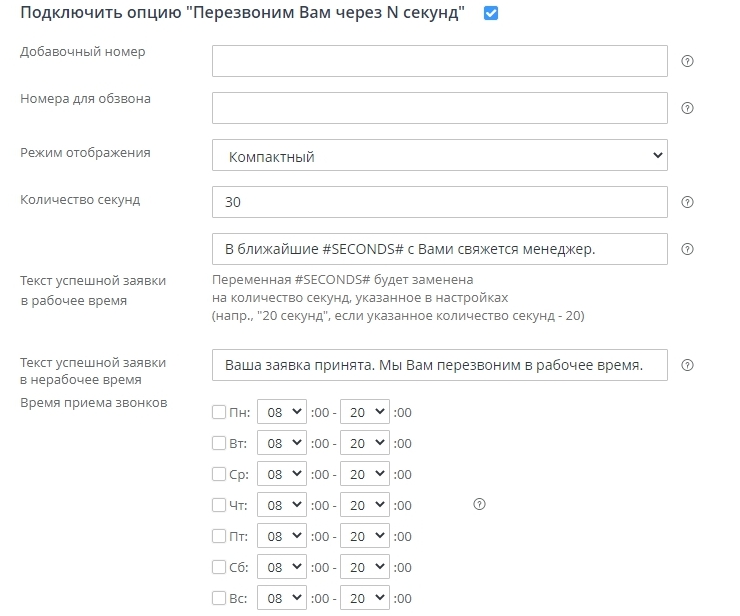Click help icon next to нерабочее время text field
740x616 pixels.
[x=687, y=365]
